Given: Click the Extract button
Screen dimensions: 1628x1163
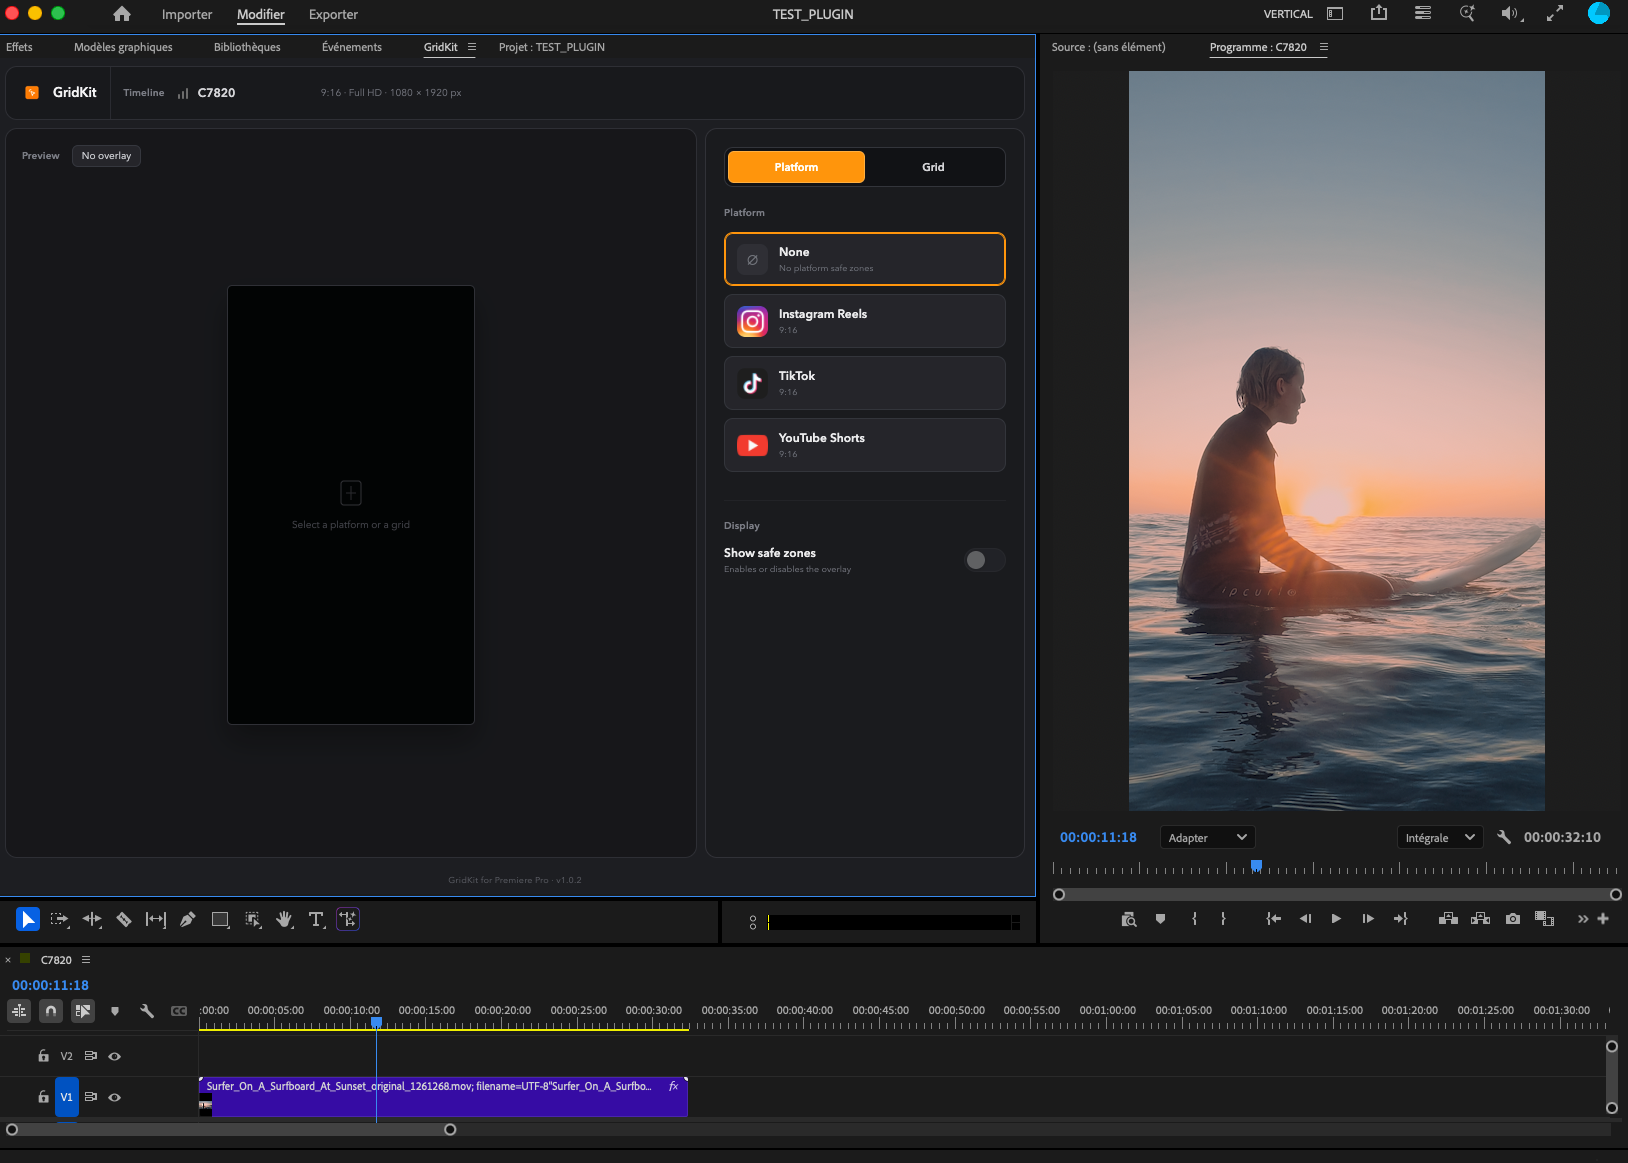Looking at the screenshot, I should coord(1481,919).
